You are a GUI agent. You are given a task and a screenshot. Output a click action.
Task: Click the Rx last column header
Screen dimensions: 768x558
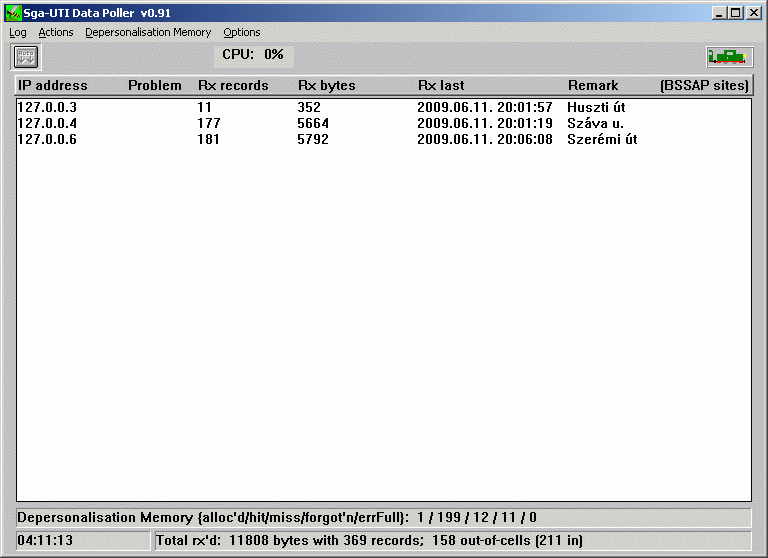tap(441, 86)
